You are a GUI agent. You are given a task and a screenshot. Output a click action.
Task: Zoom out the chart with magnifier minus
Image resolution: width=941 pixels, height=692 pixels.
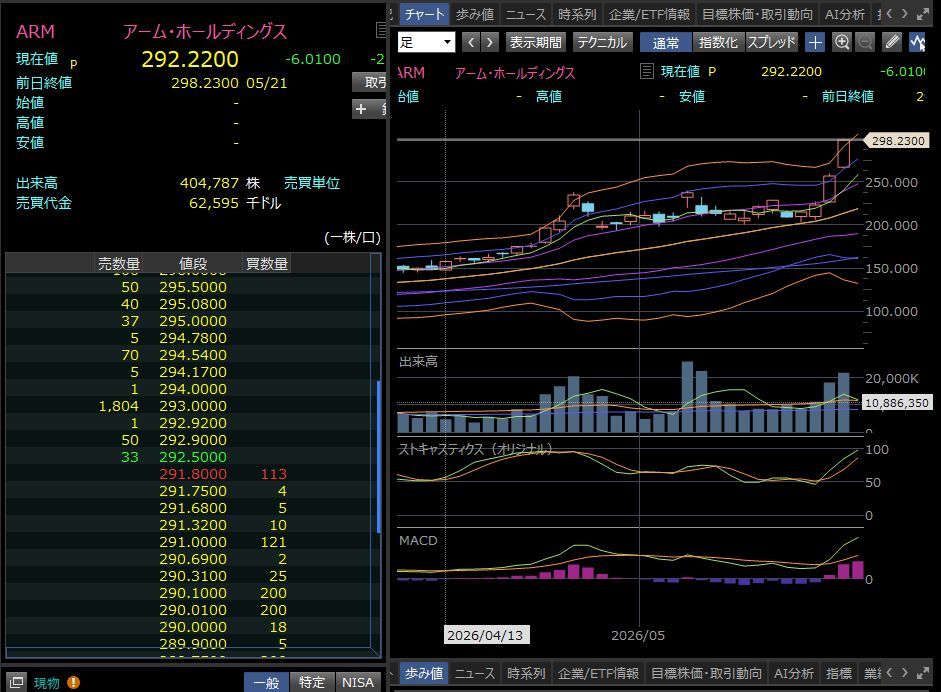pyautogui.click(x=865, y=42)
